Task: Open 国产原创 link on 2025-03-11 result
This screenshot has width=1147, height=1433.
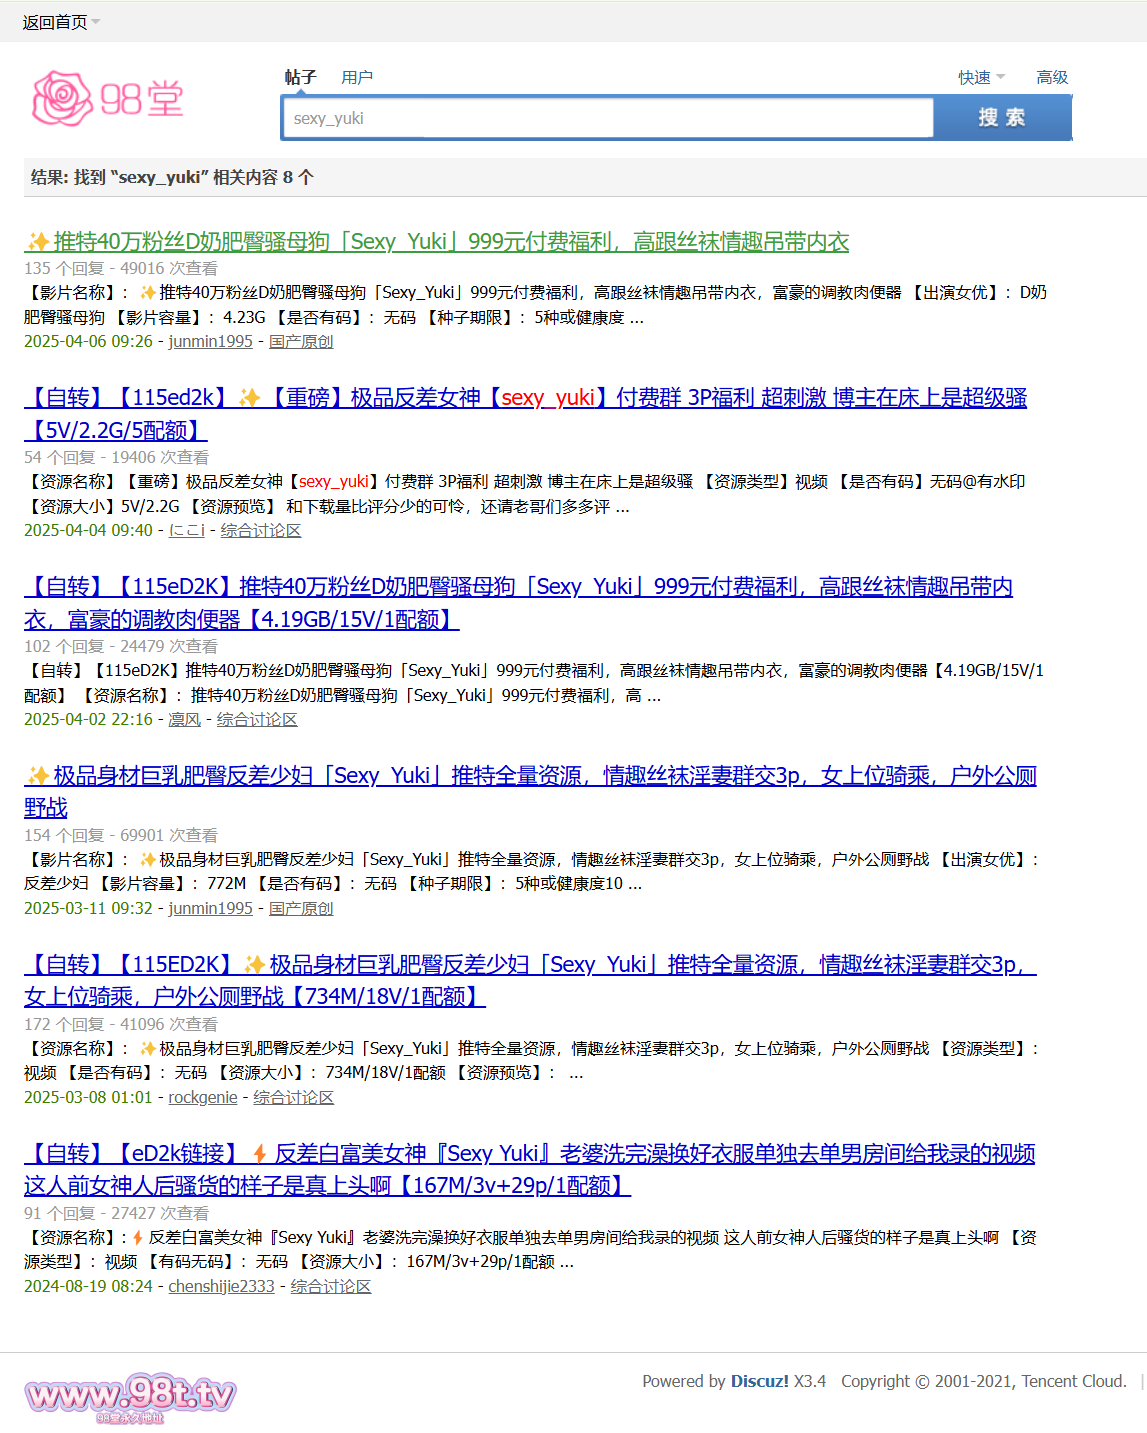Action: pos(301,909)
